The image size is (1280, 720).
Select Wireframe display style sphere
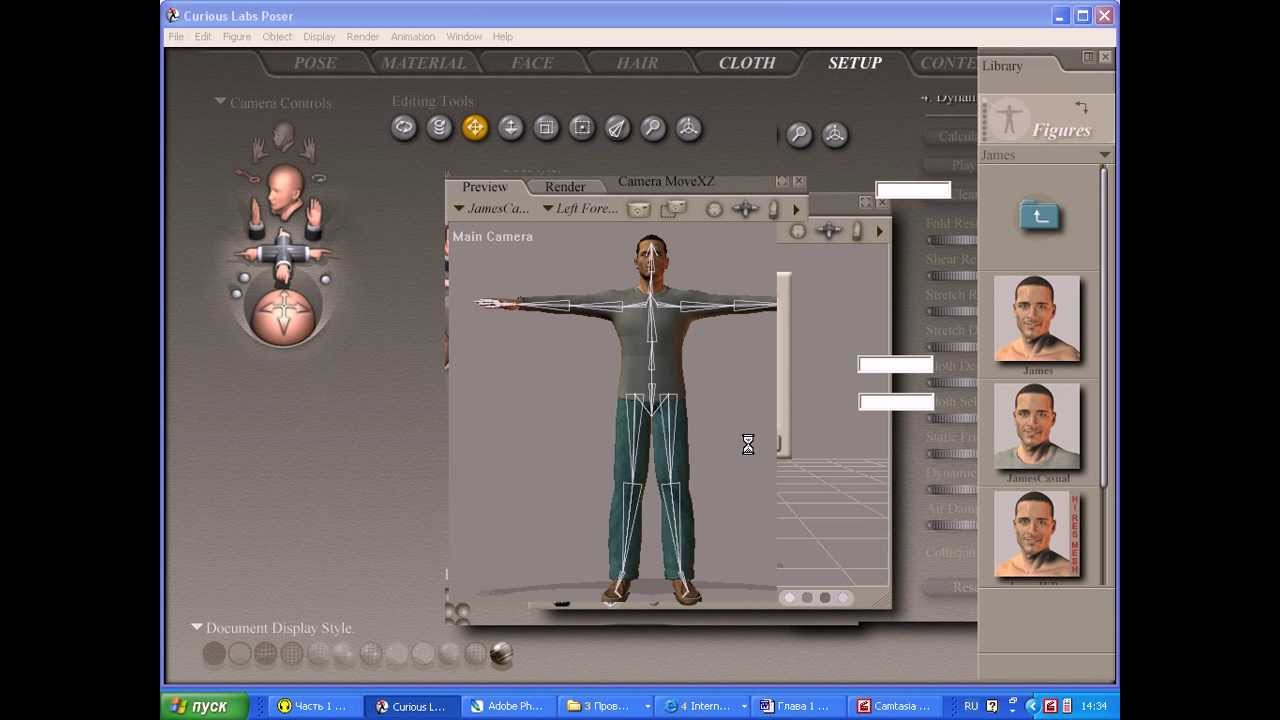(x=266, y=654)
